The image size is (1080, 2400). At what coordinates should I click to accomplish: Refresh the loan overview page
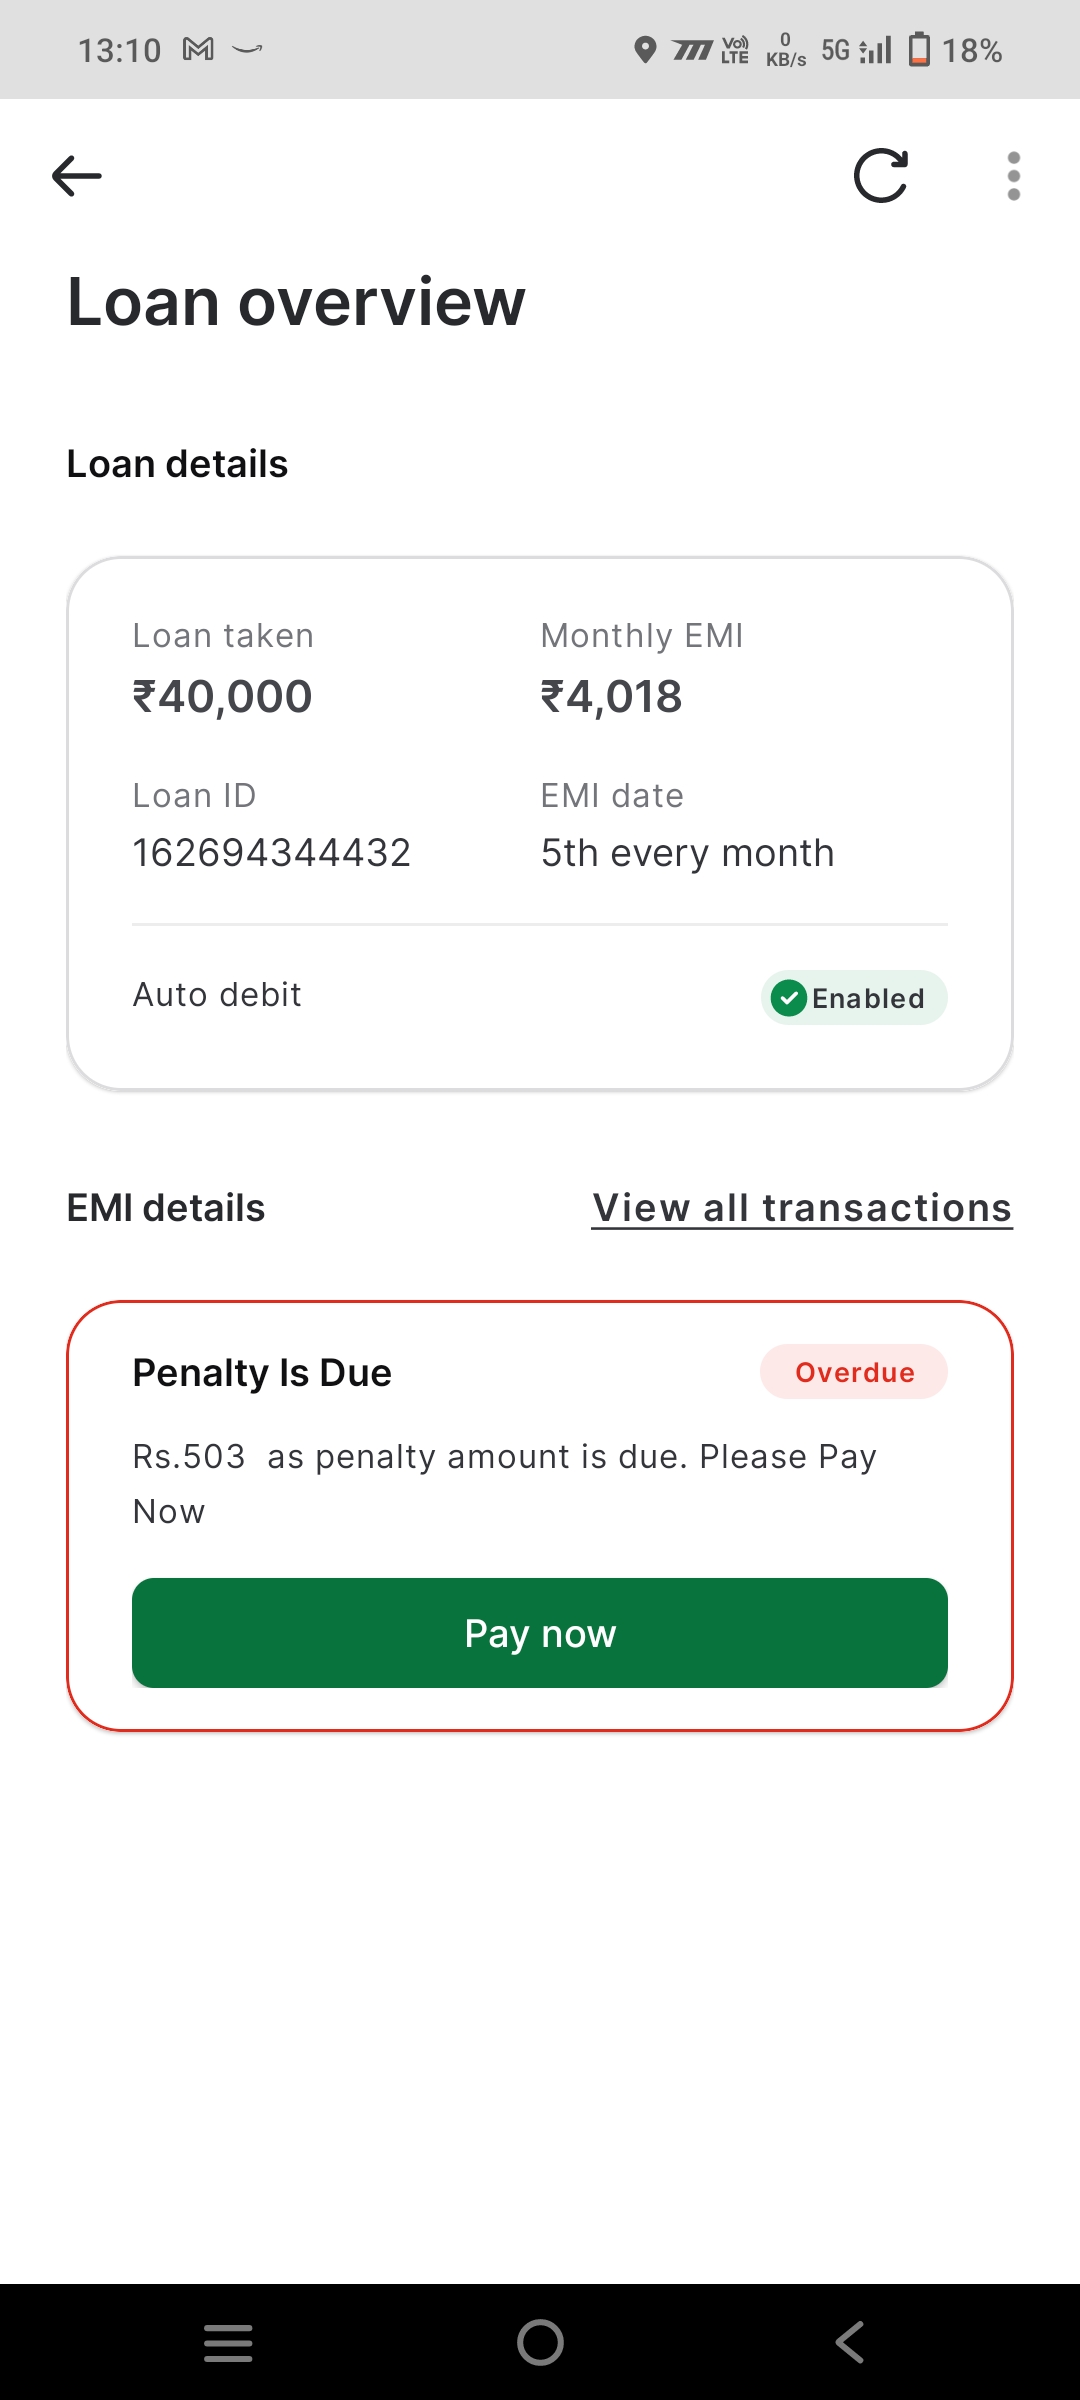(881, 176)
